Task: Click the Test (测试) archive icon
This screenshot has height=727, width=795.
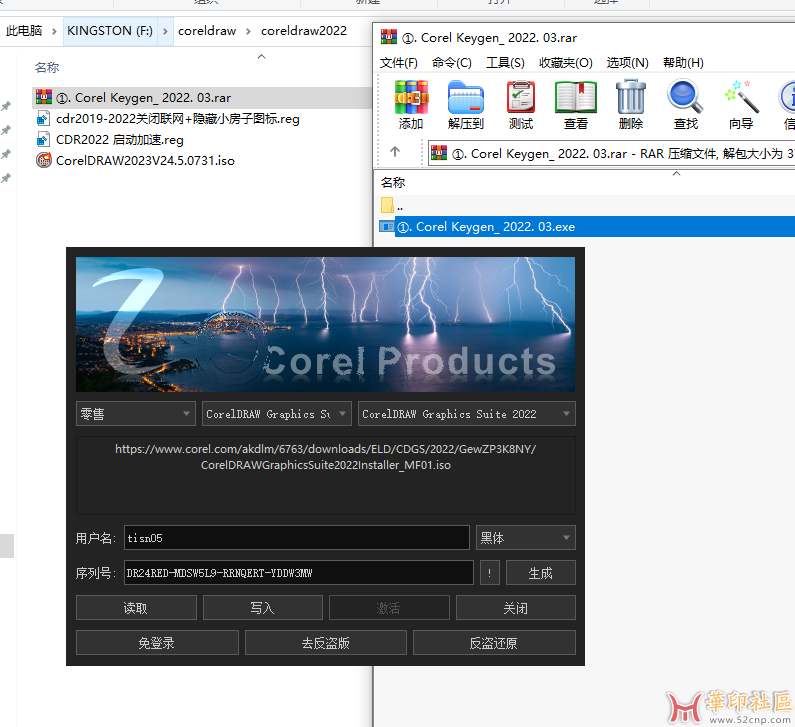Action: pyautogui.click(x=521, y=97)
